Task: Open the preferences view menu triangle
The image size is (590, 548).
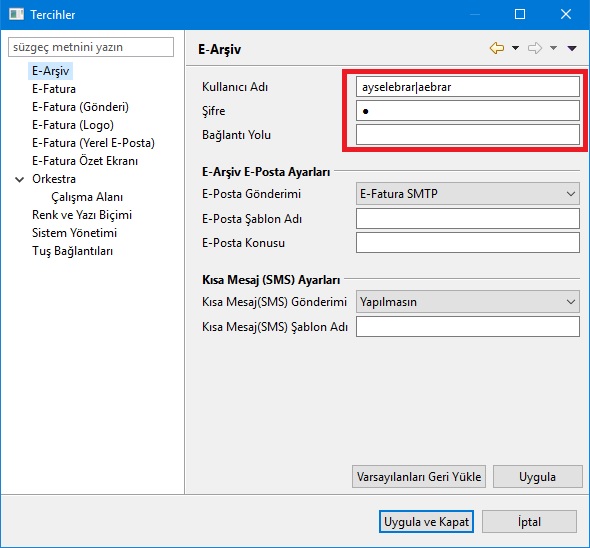Action: [x=572, y=48]
